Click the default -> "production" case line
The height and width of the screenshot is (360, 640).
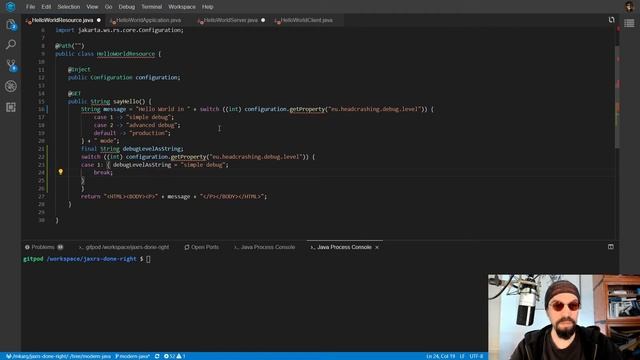click(x=132, y=133)
